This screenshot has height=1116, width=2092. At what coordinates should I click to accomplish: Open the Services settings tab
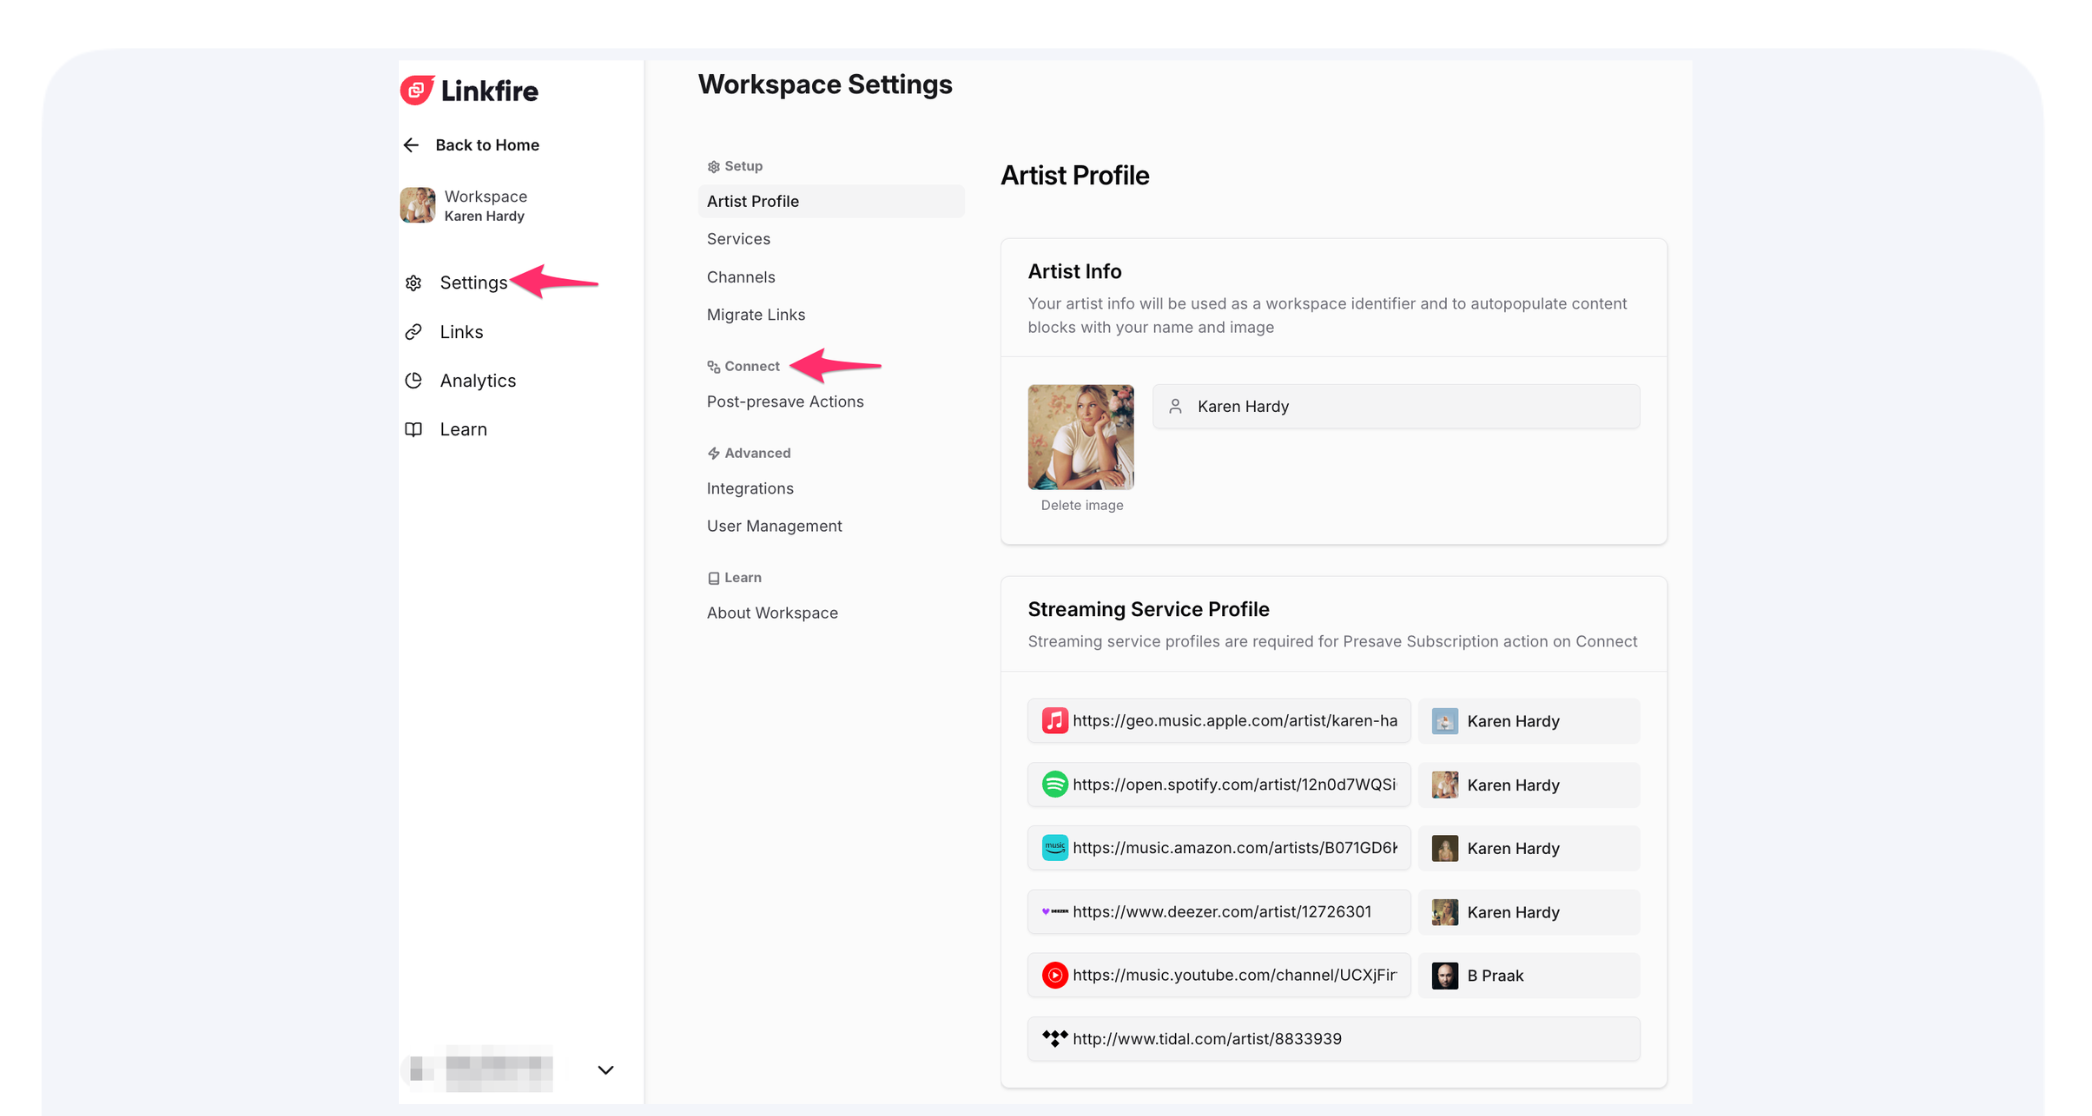(738, 239)
